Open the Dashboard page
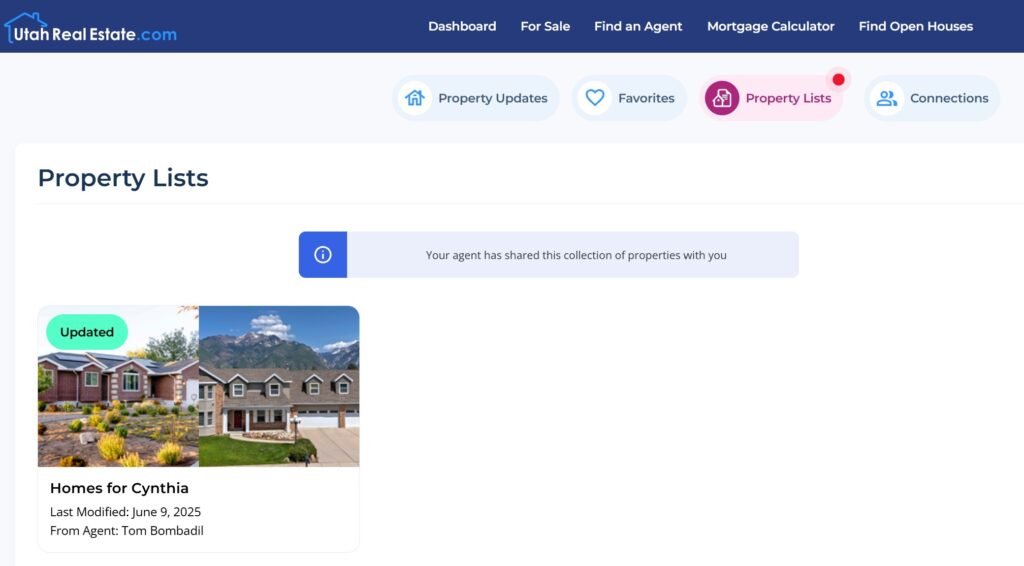The height and width of the screenshot is (566, 1024). point(462,26)
